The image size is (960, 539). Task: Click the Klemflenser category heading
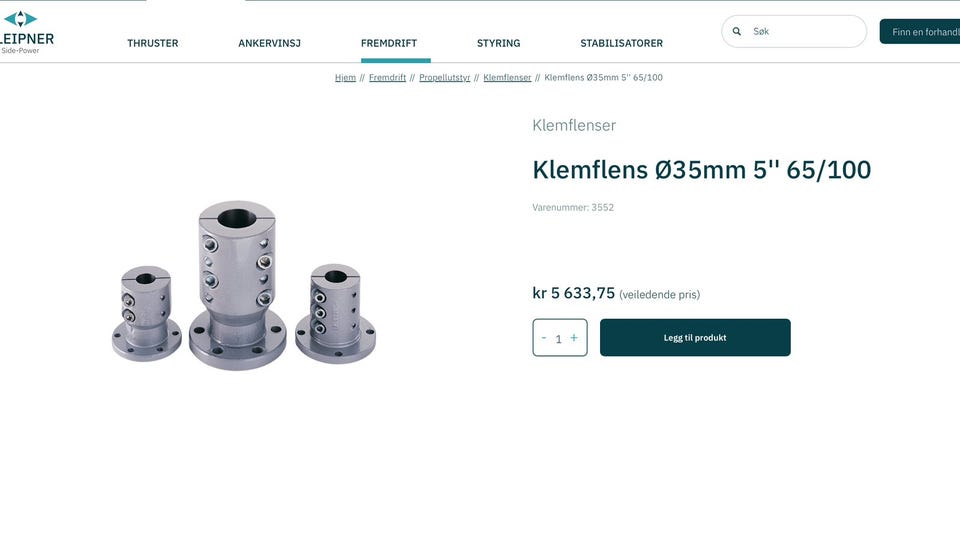pos(574,125)
